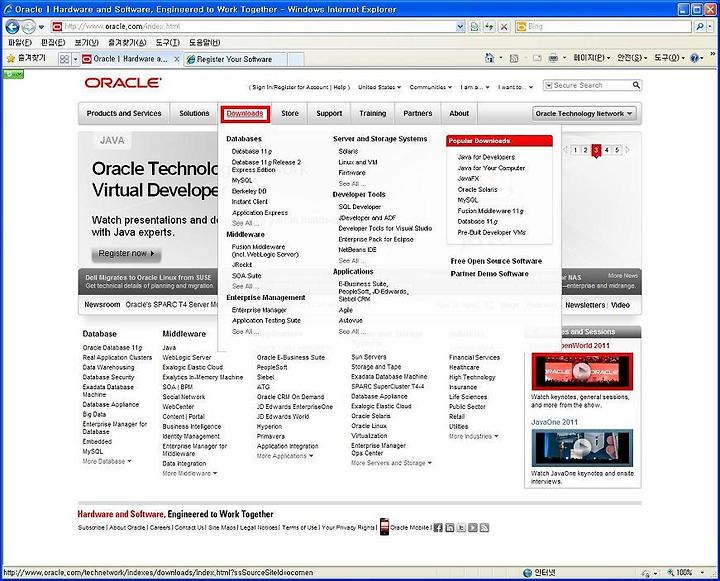Click the Stop loading X icon
Viewport: 720px width, 581px height.
[x=504, y=27]
